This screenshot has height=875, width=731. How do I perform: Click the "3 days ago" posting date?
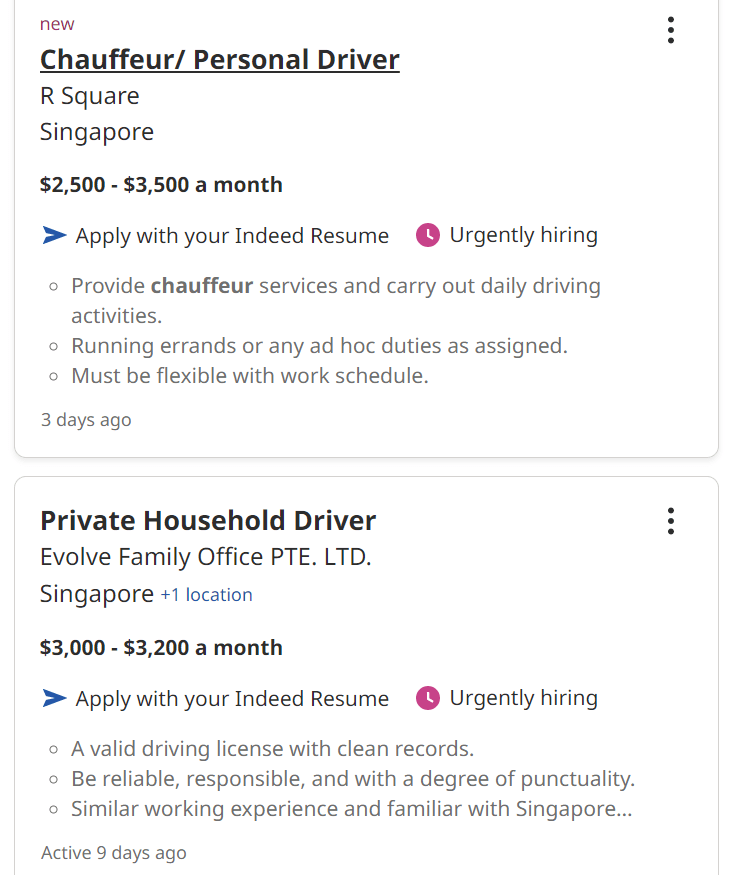coord(86,420)
